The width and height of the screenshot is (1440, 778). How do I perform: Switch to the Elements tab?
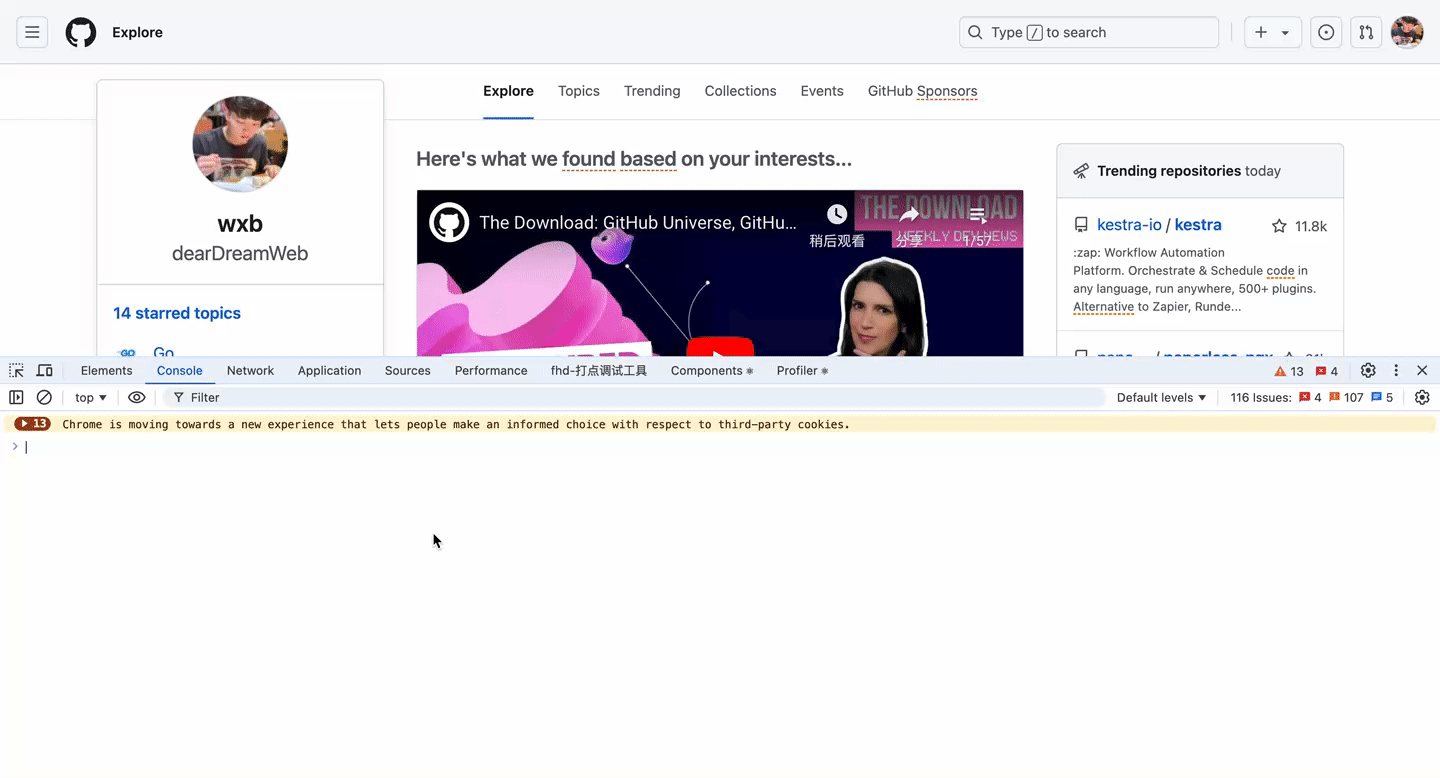[106, 370]
